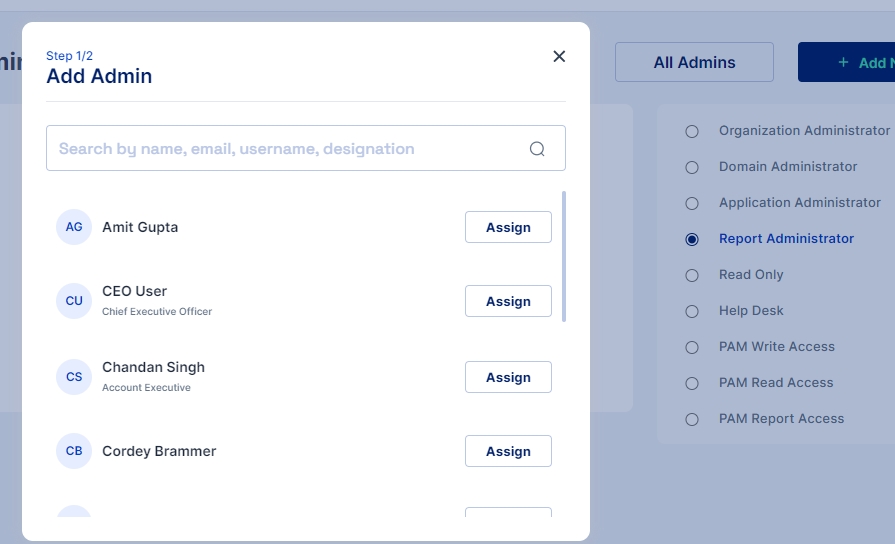Click Cordey Brammer's CB avatar
This screenshot has width=895, height=544.
pos(74,451)
